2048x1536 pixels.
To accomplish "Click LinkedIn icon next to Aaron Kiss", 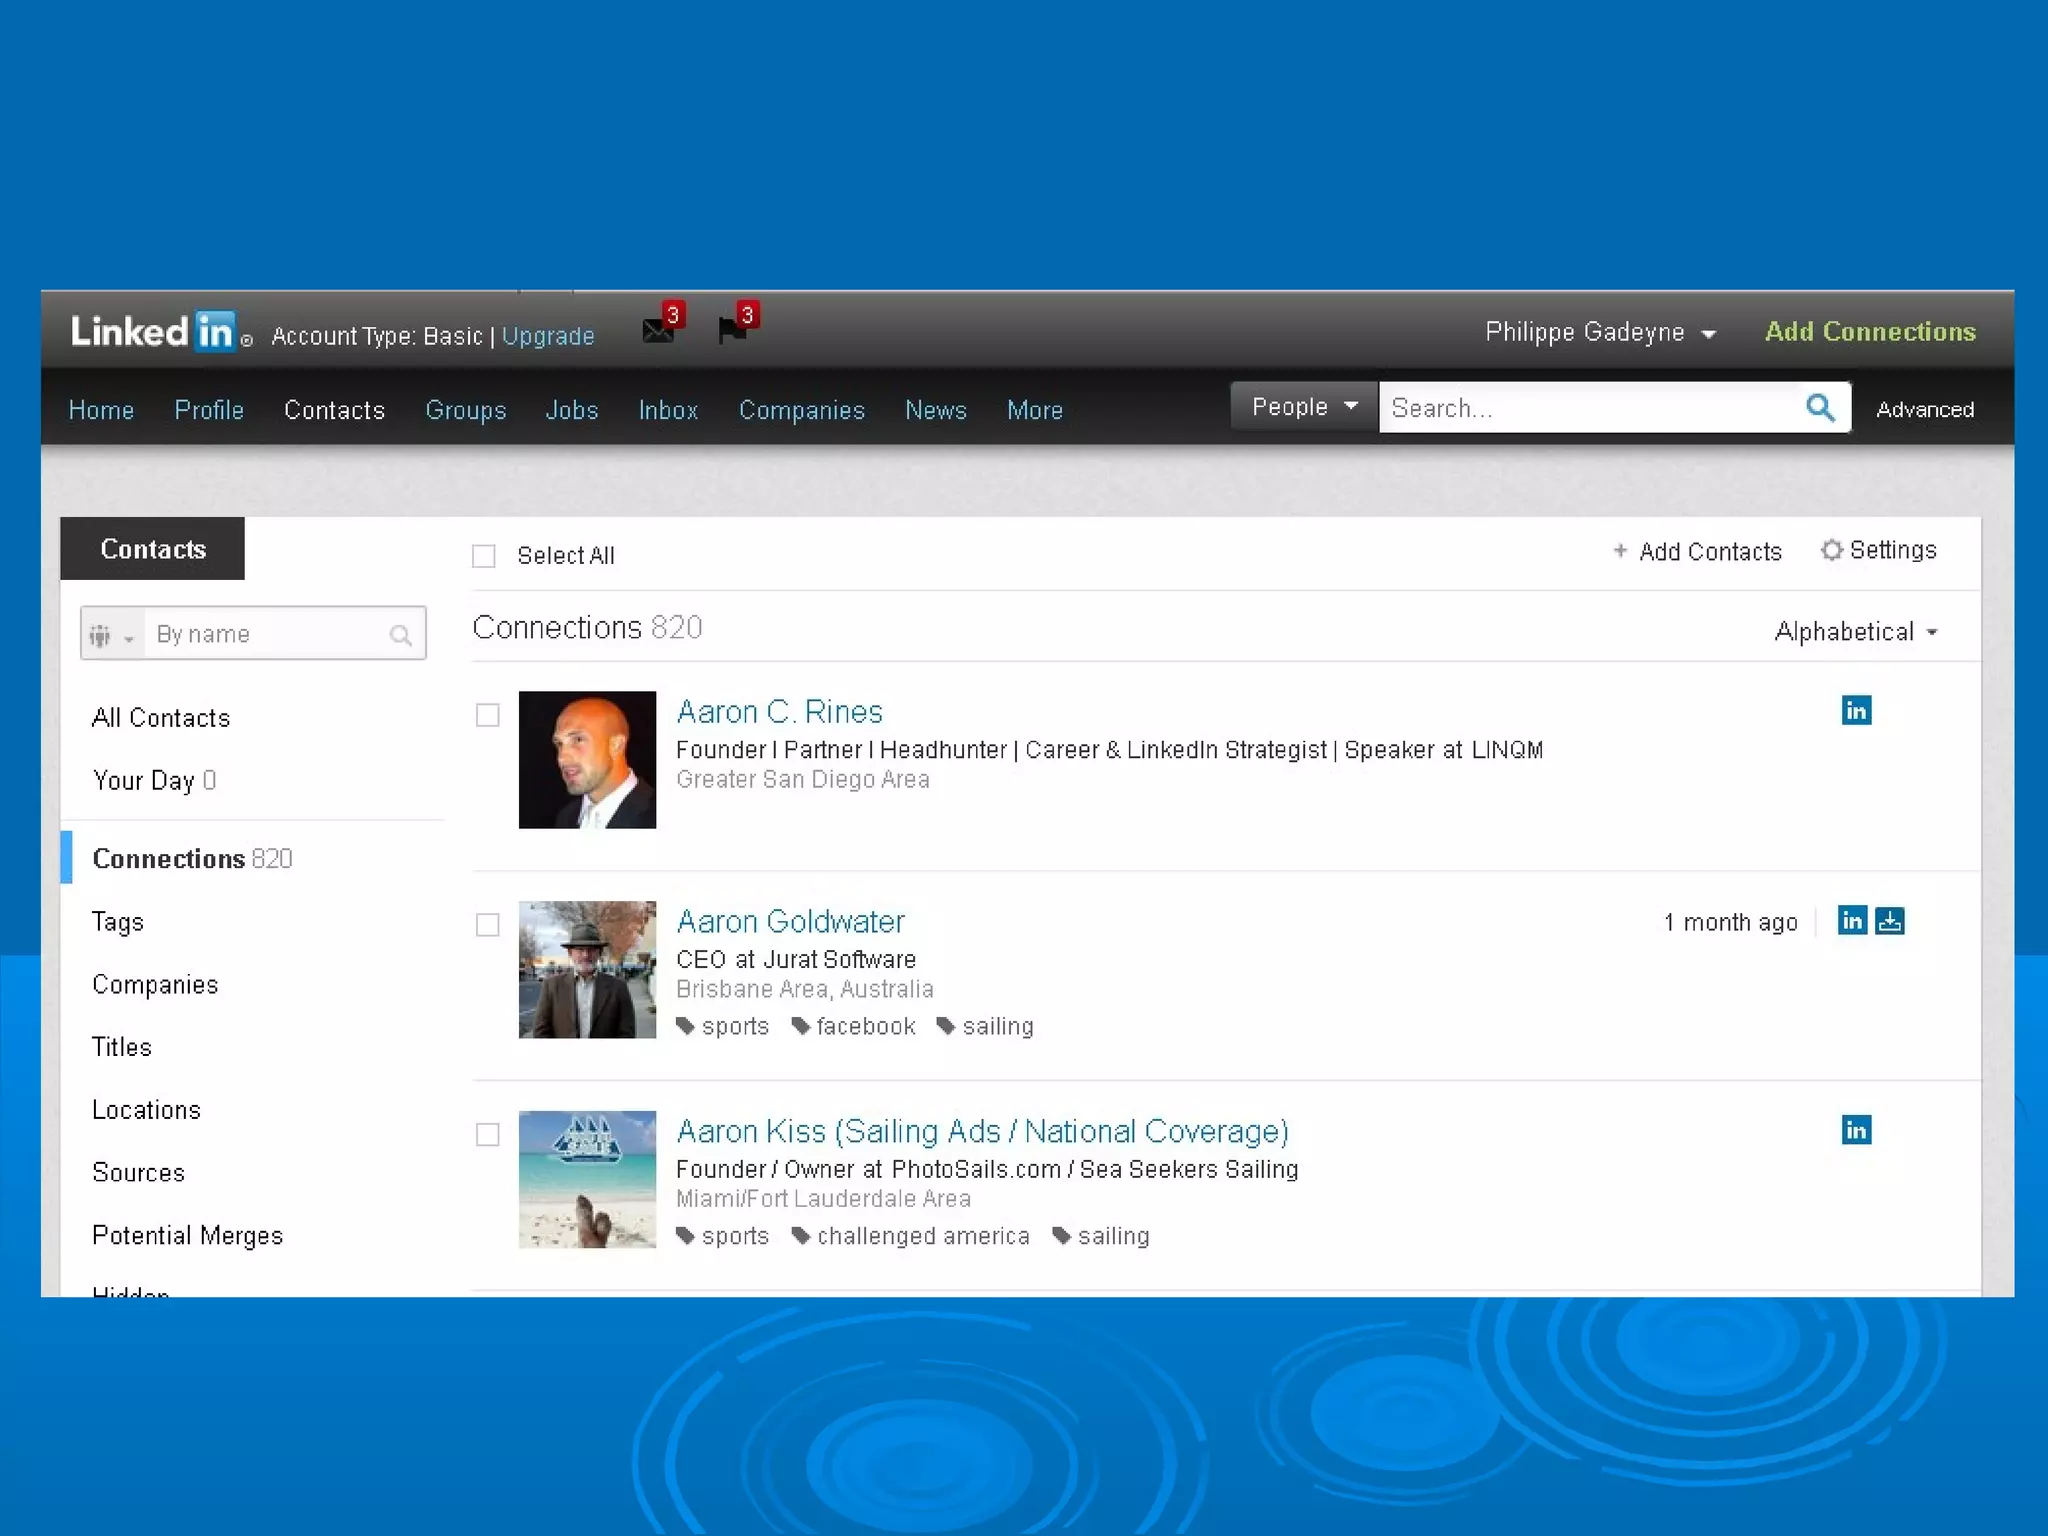I will click(1856, 1130).
